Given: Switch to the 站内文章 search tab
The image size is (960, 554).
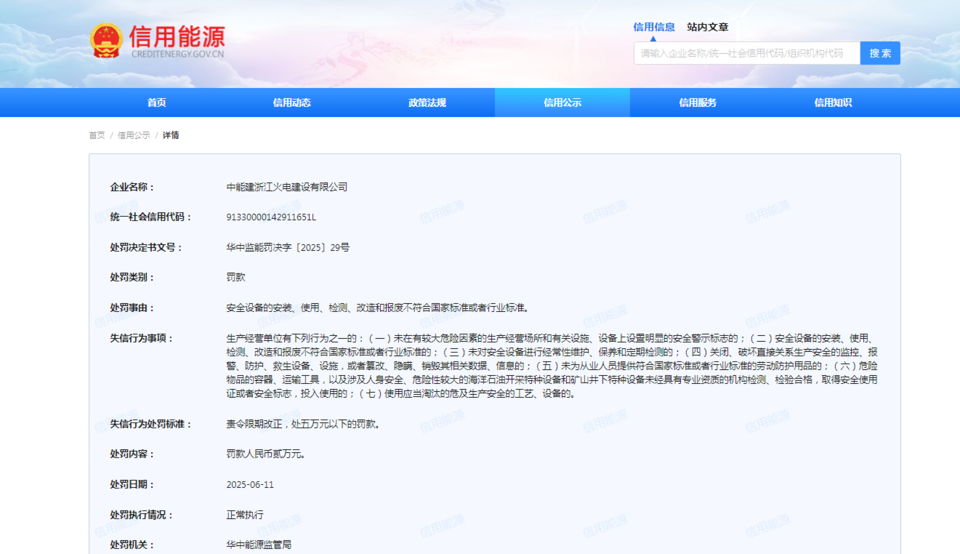Looking at the screenshot, I should (x=707, y=27).
